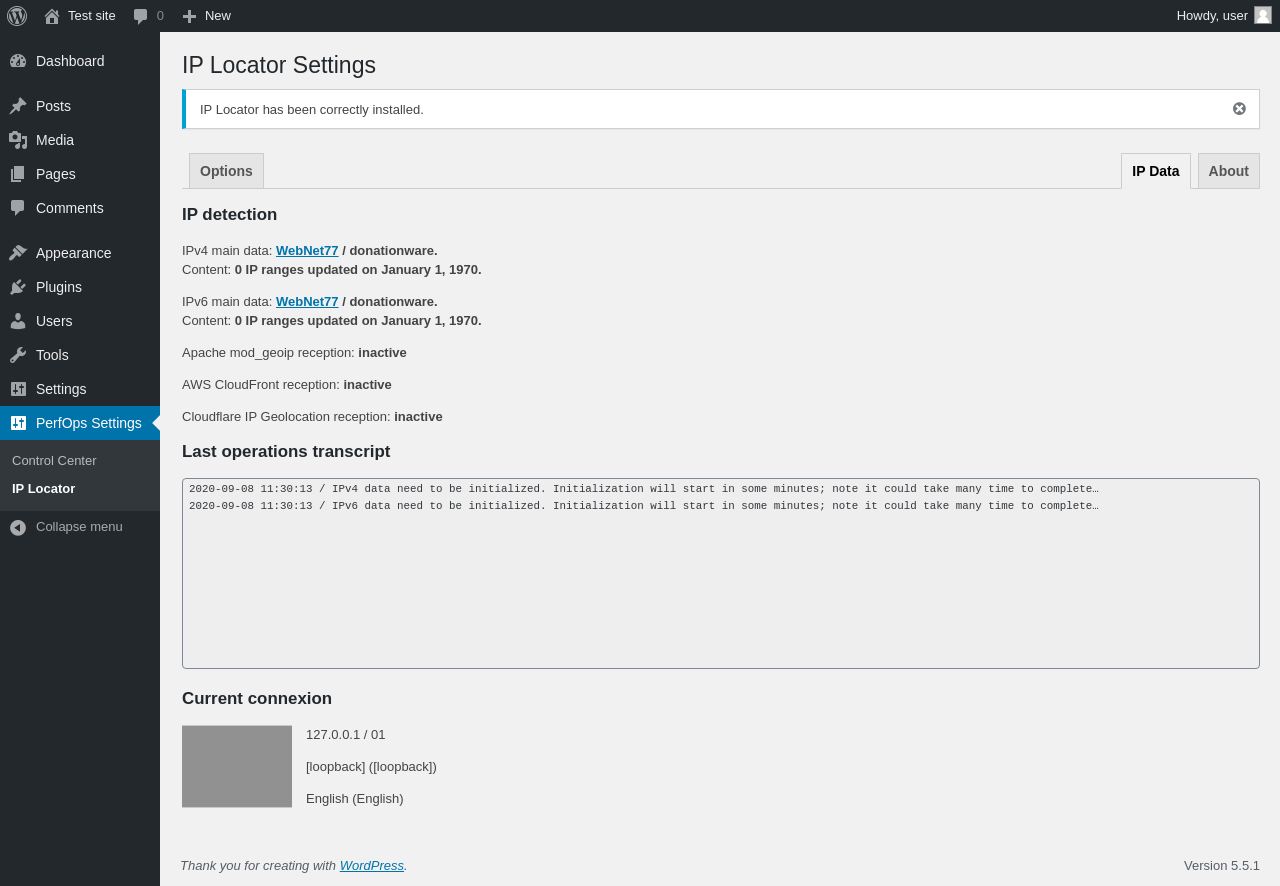
Task: Open the comments bubble in admin bar
Action: coord(141,16)
